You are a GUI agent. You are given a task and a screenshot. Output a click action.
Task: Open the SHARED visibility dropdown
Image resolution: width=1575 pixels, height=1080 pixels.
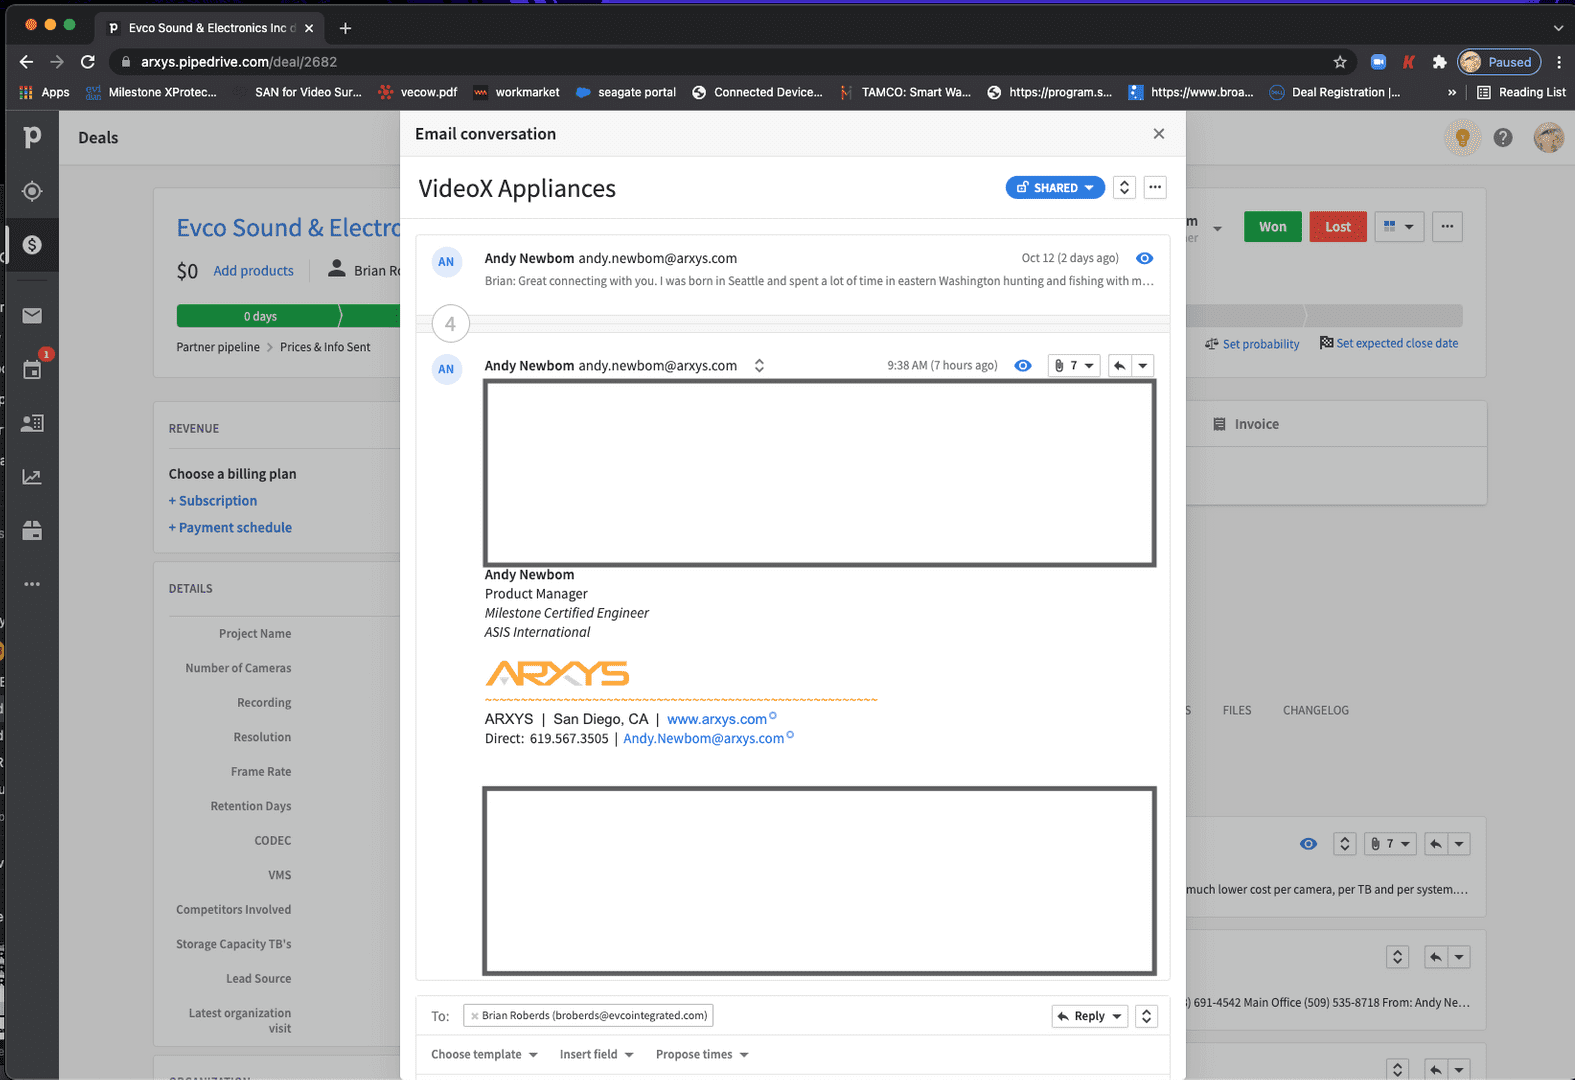pos(1055,187)
